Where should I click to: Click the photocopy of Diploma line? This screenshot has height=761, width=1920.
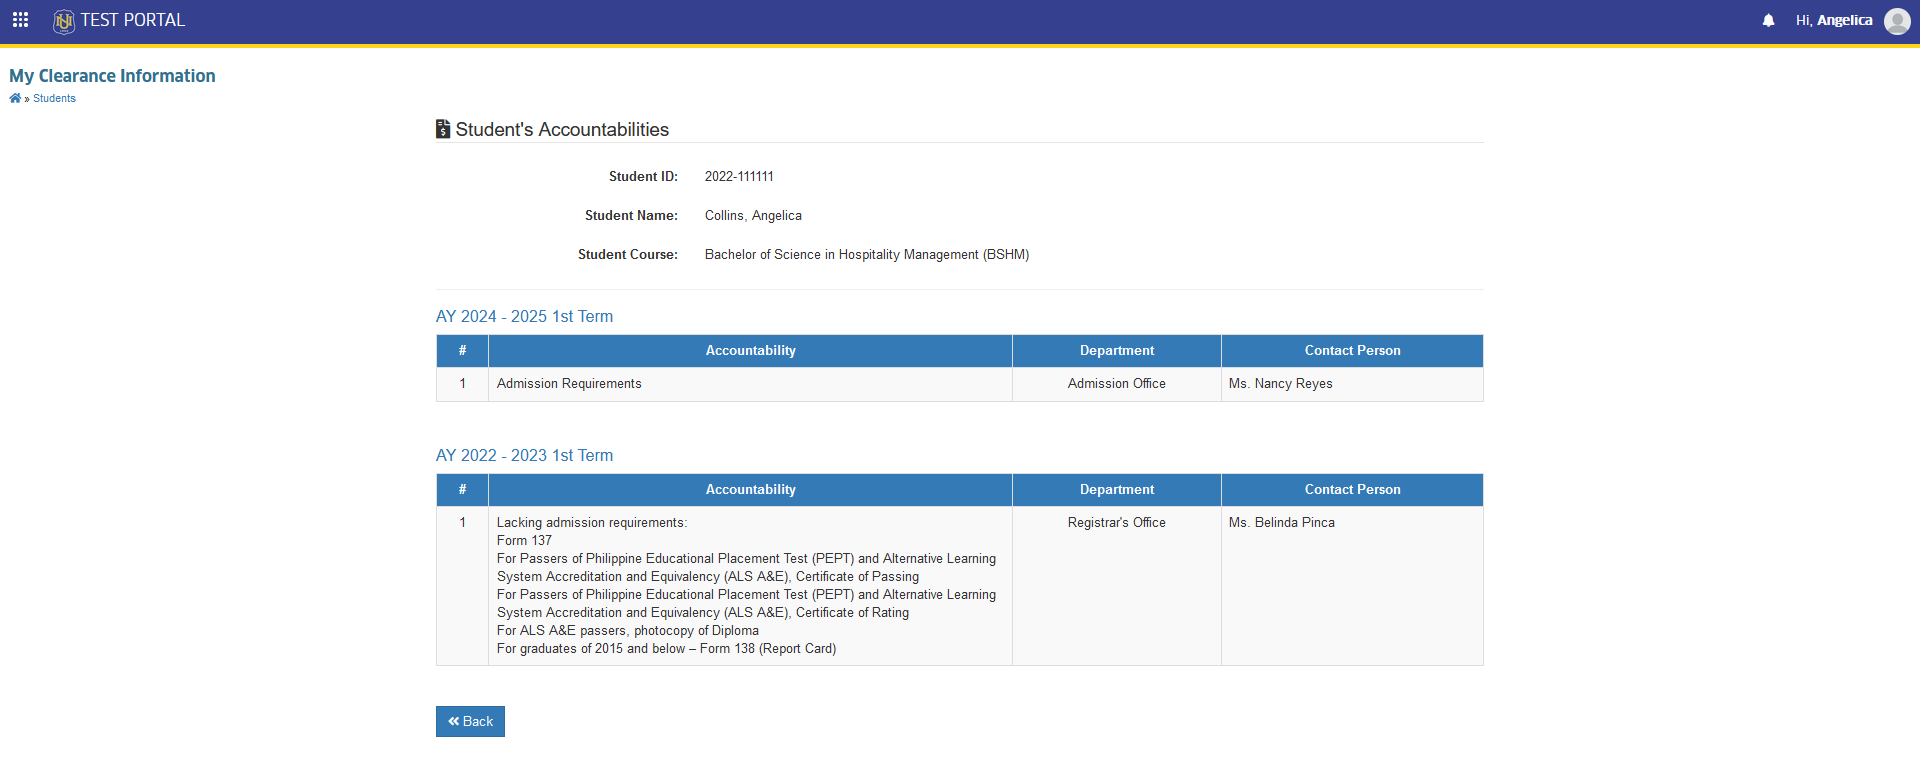628,631
